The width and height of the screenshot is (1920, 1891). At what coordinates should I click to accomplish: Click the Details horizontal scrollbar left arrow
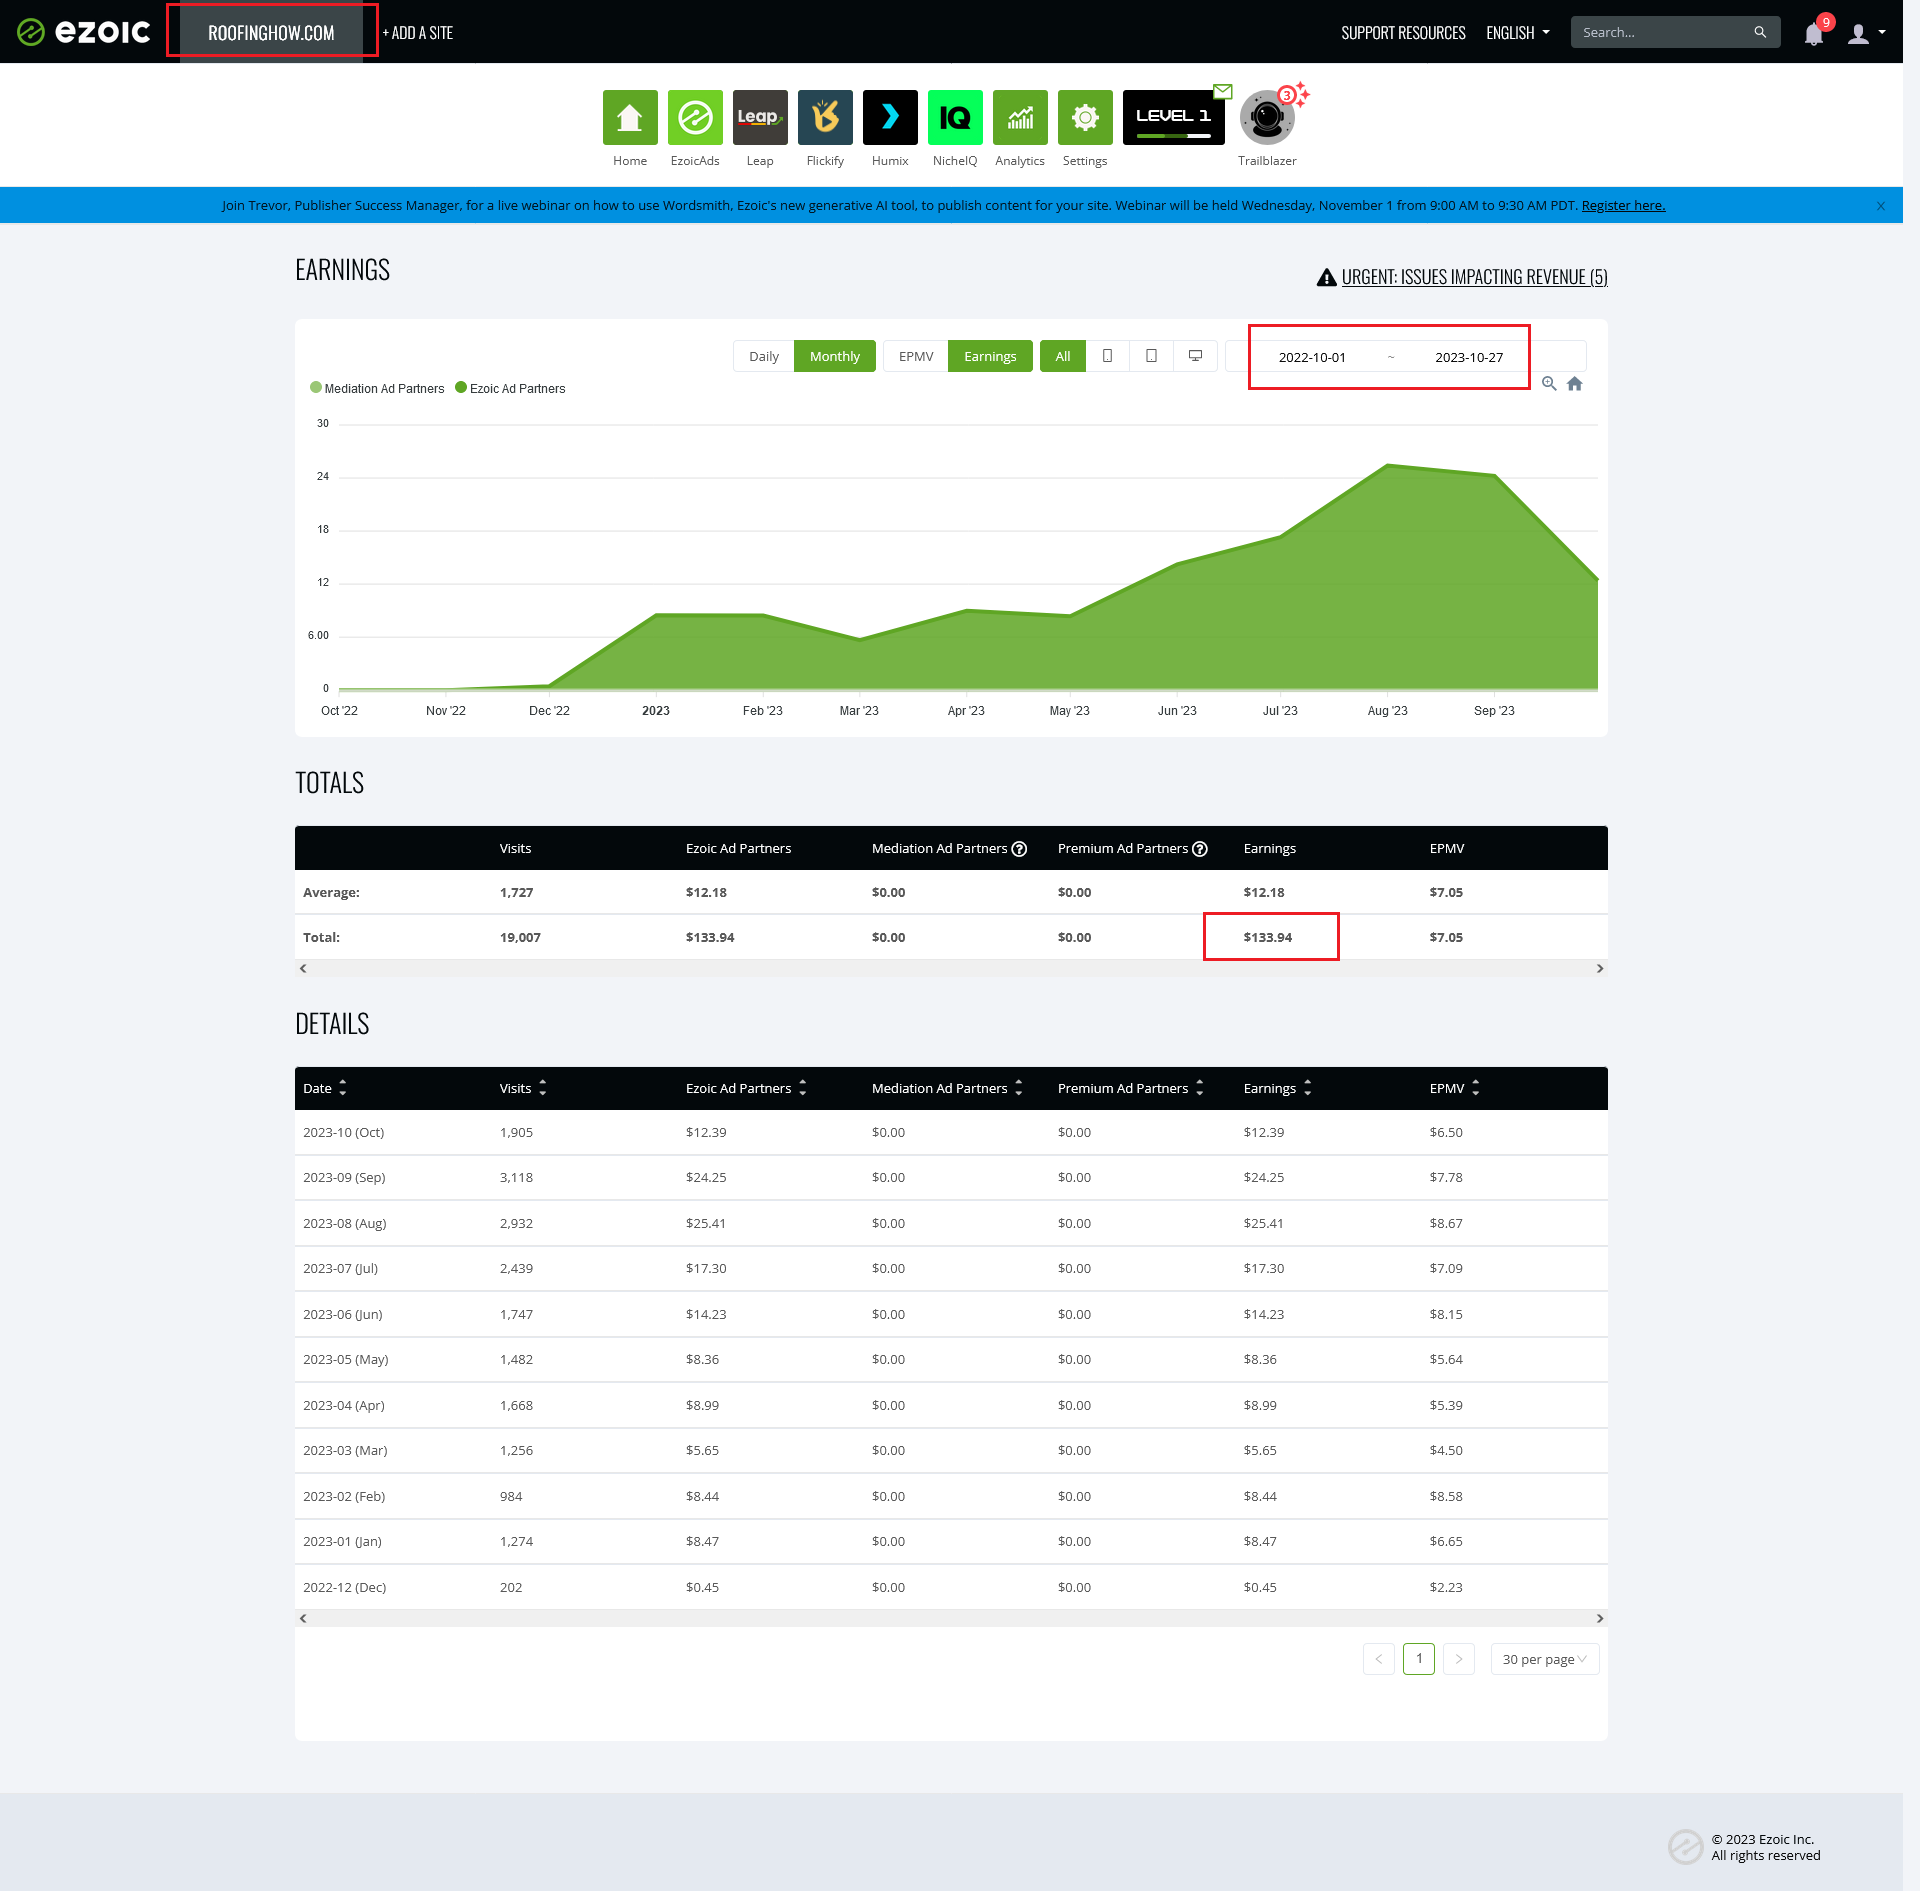pos(303,1619)
